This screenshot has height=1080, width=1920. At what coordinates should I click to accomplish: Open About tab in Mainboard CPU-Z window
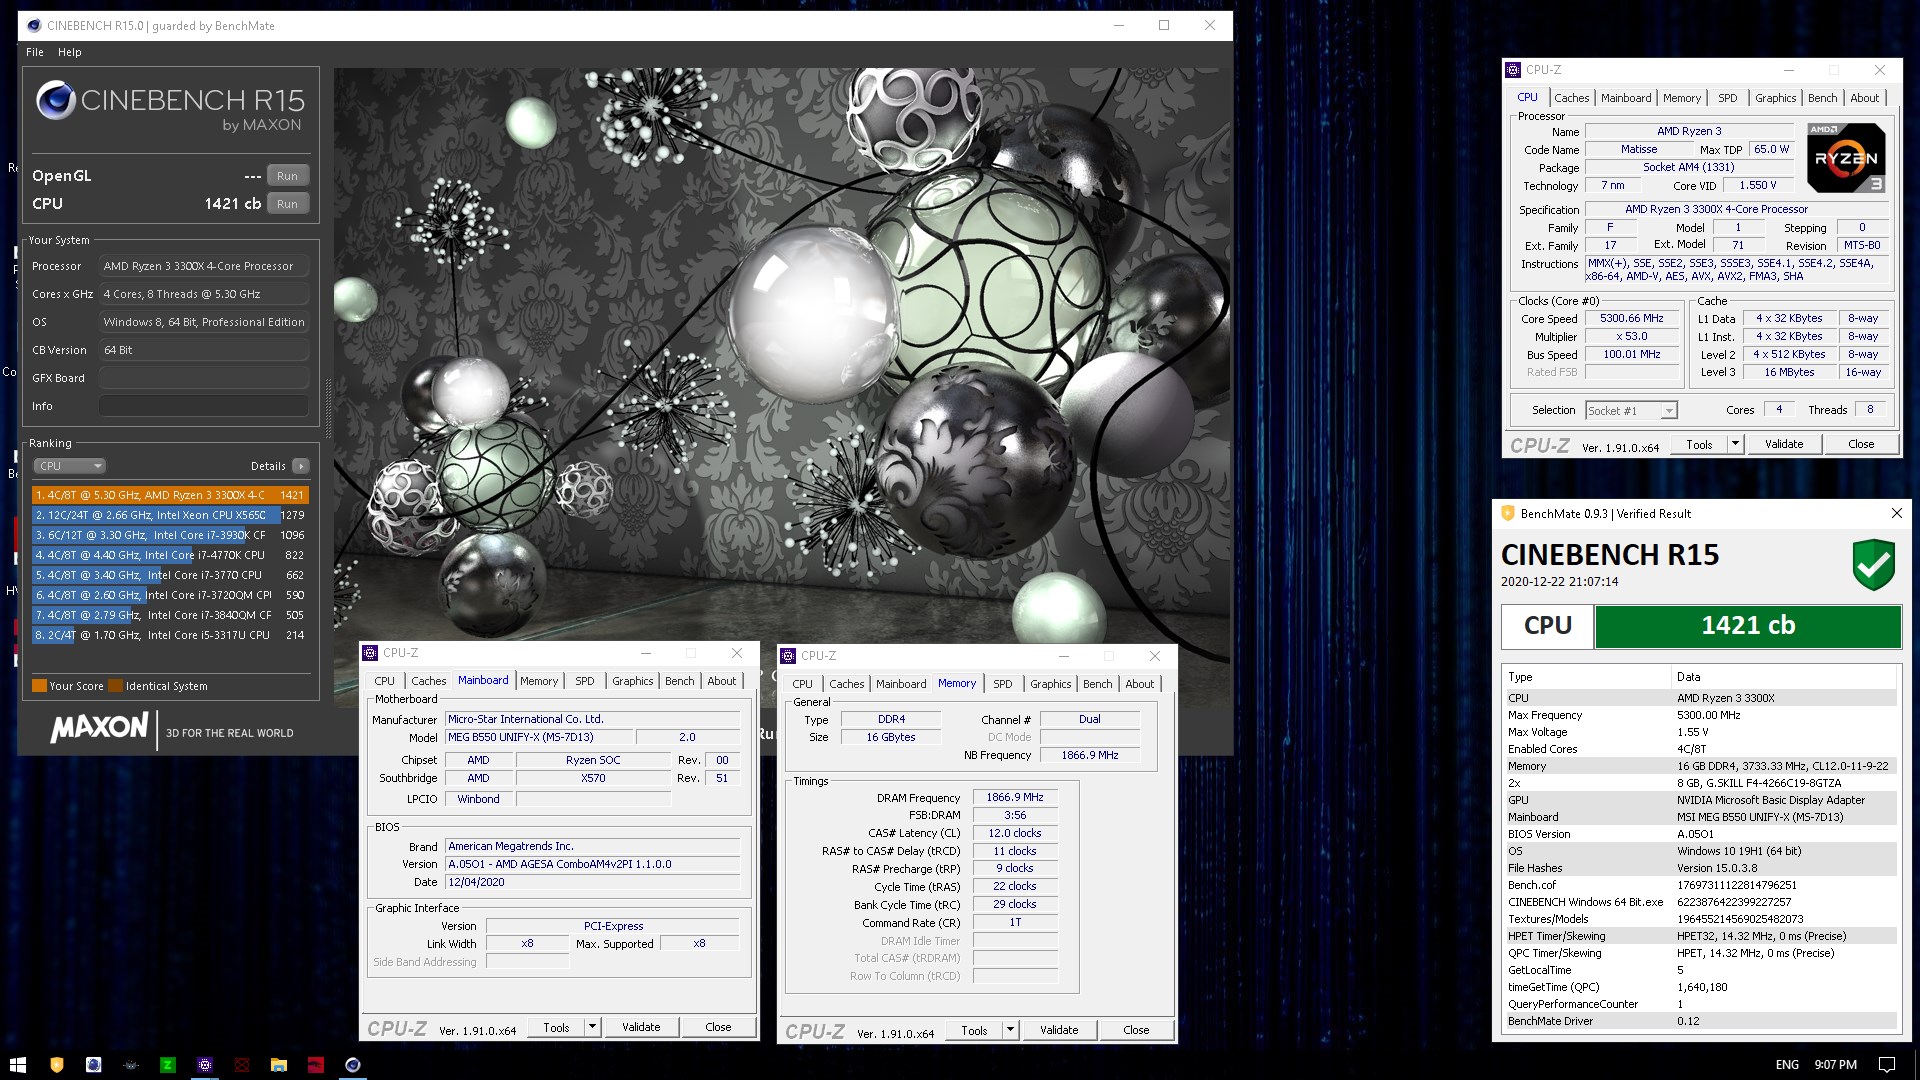721,681
